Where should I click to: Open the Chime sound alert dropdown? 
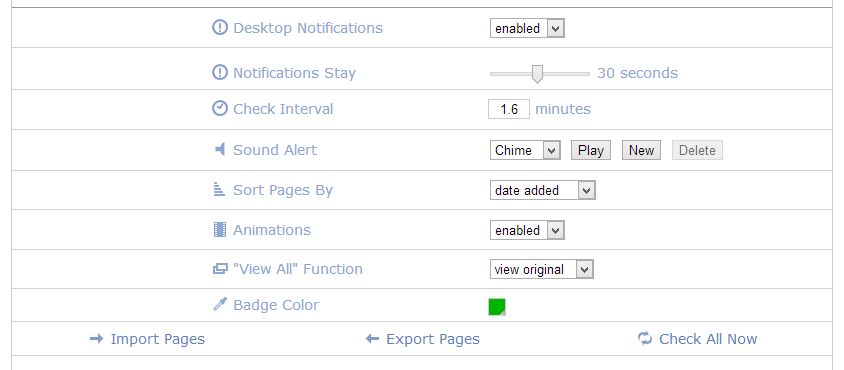pos(525,150)
